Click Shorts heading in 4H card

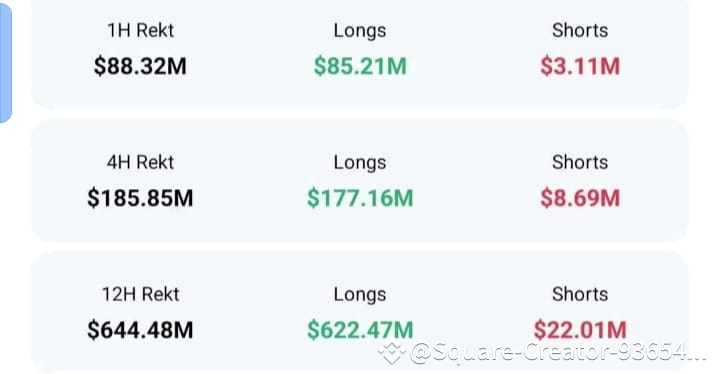(x=580, y=162)
